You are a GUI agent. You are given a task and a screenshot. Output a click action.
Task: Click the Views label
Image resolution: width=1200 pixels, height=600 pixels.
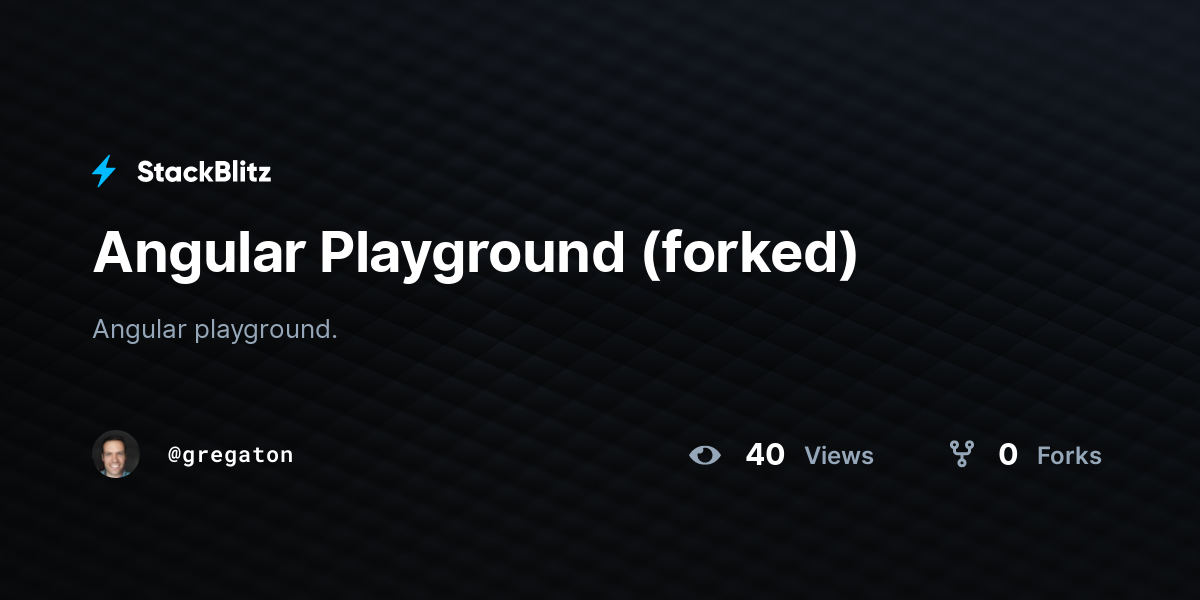839,456
